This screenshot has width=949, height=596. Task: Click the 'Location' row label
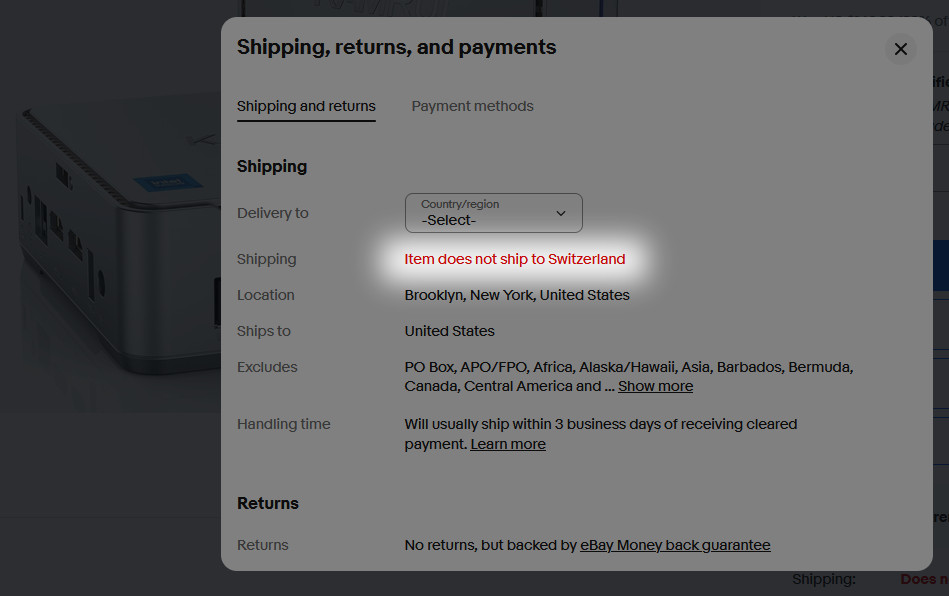[265, 295]
